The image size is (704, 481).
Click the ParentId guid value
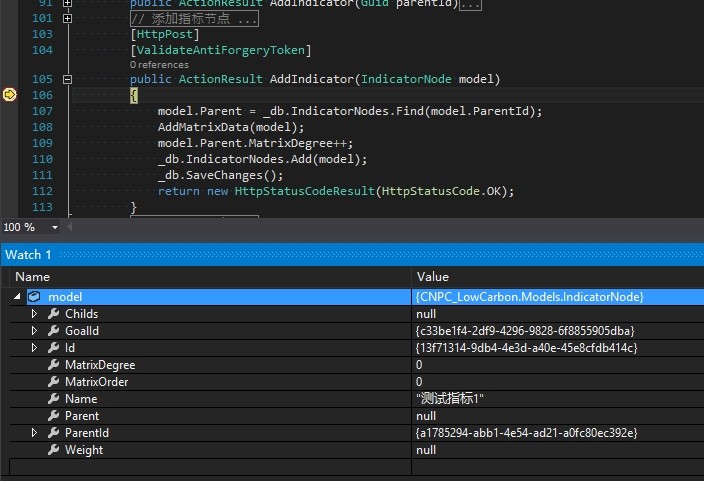[527, 432]
